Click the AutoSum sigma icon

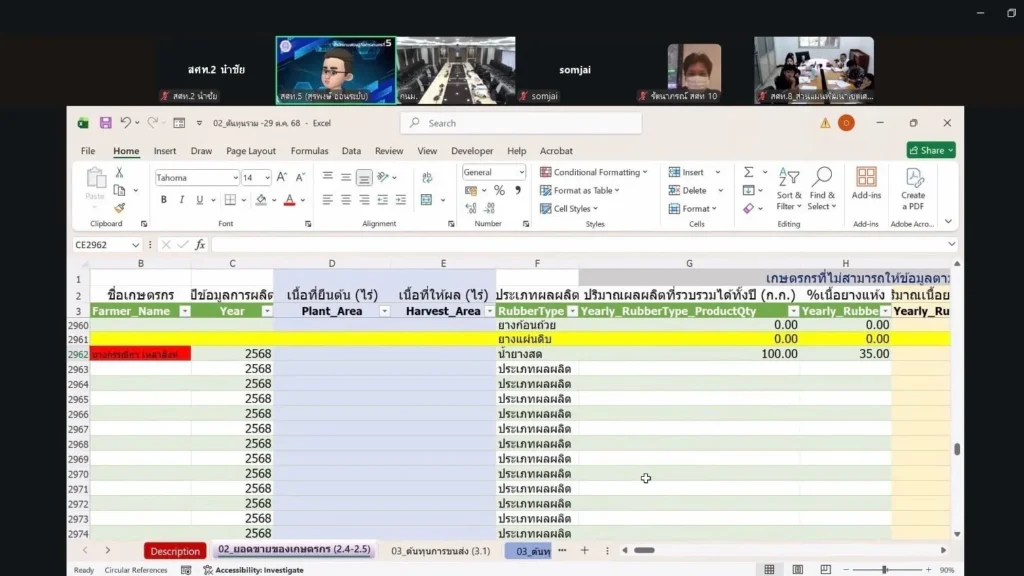748,172
